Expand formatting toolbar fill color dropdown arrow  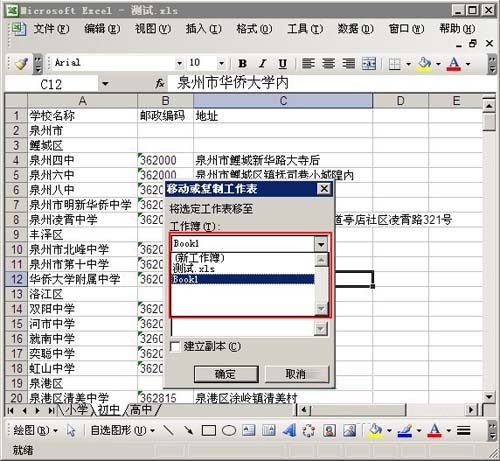click(x=438, y=64)
